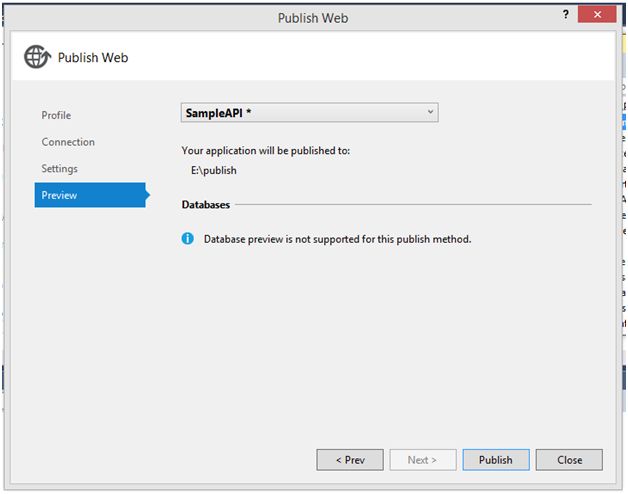Image resolution: width=628 pixels, height=494 pixels.
Task: Go to the Profile step
Action: click(56, 115)
